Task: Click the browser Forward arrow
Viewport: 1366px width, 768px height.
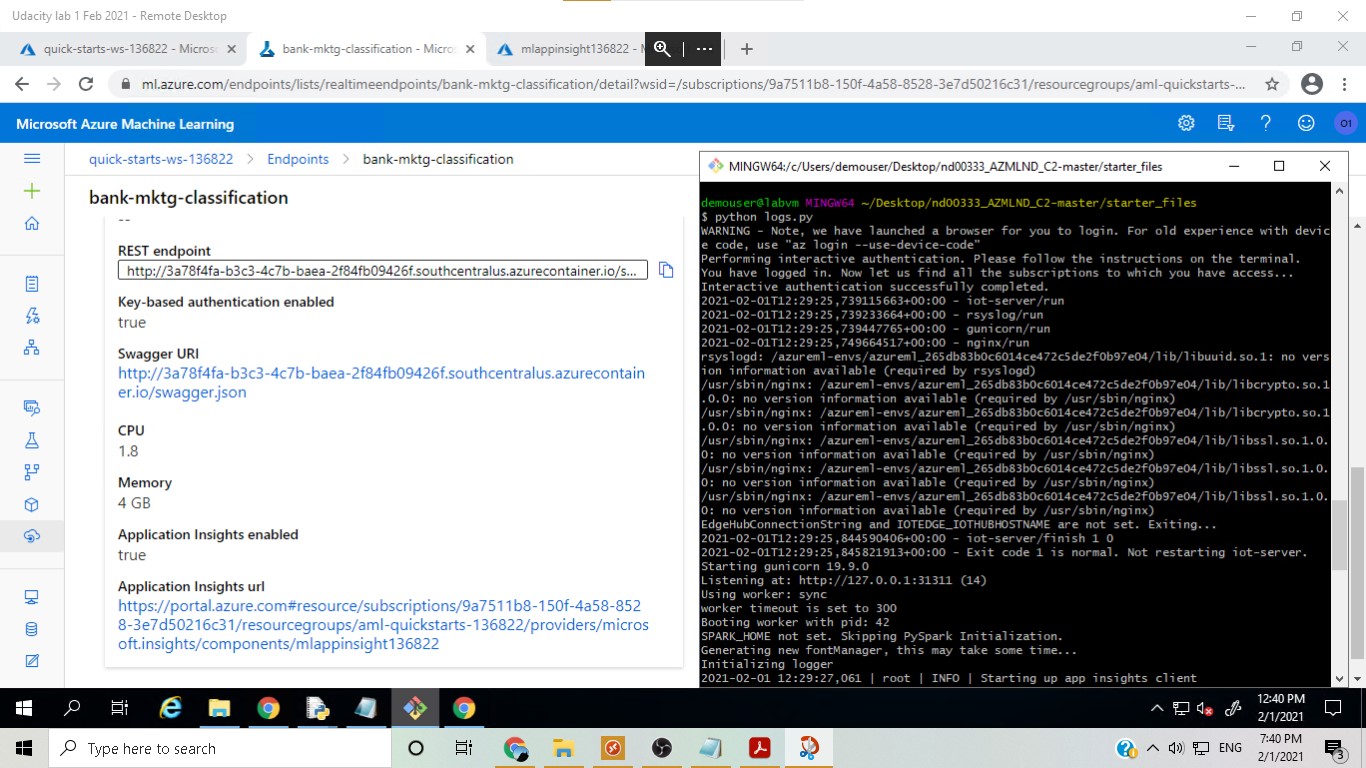Action: click(x=54, y=85)
